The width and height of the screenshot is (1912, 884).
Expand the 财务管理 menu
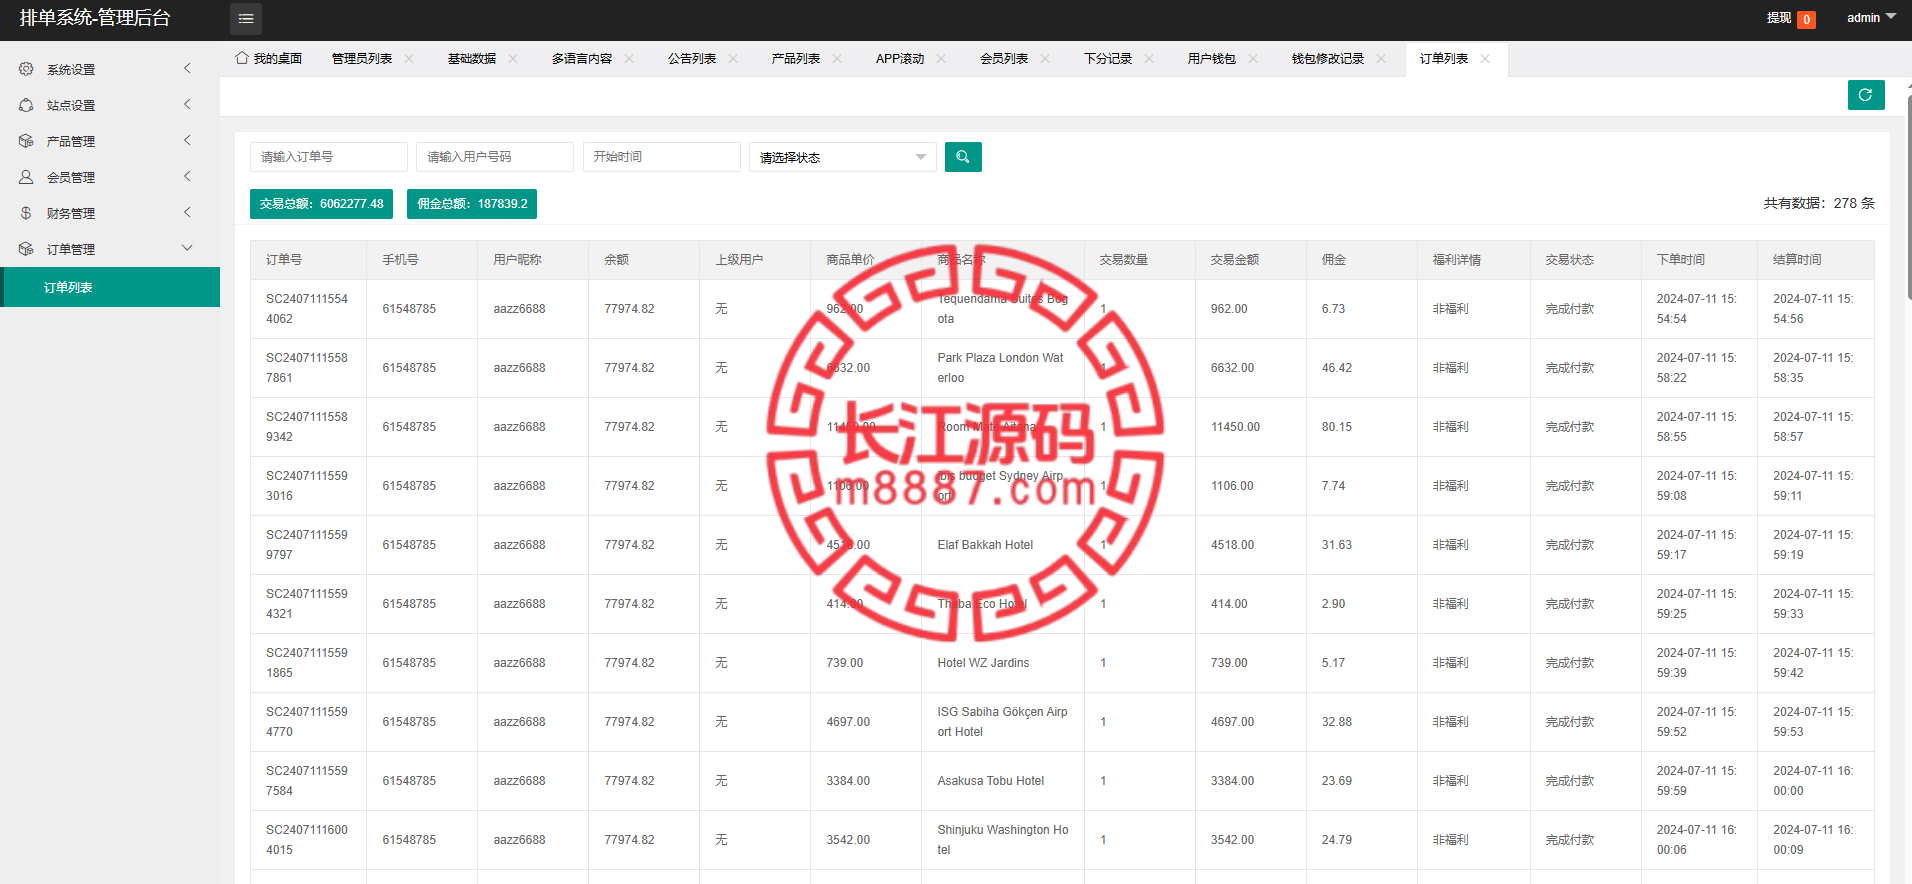[187, 212]
